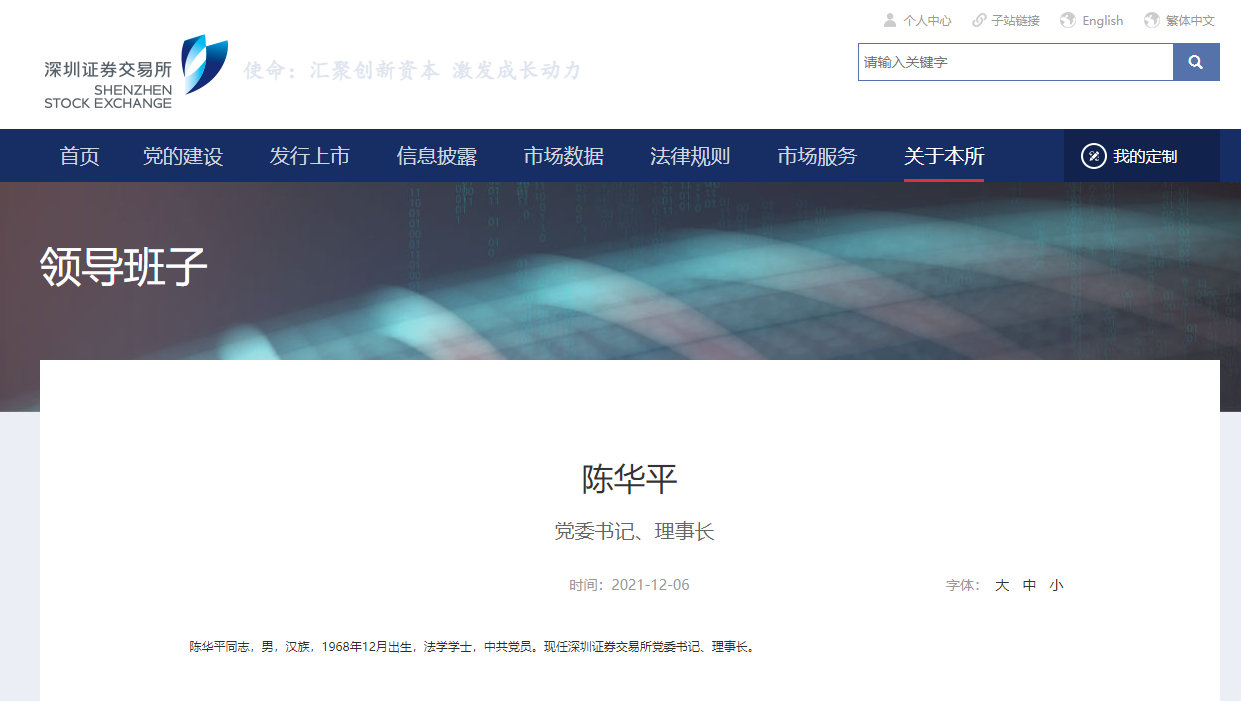Open the 子站链接 sub-site links

[1015, 20]
